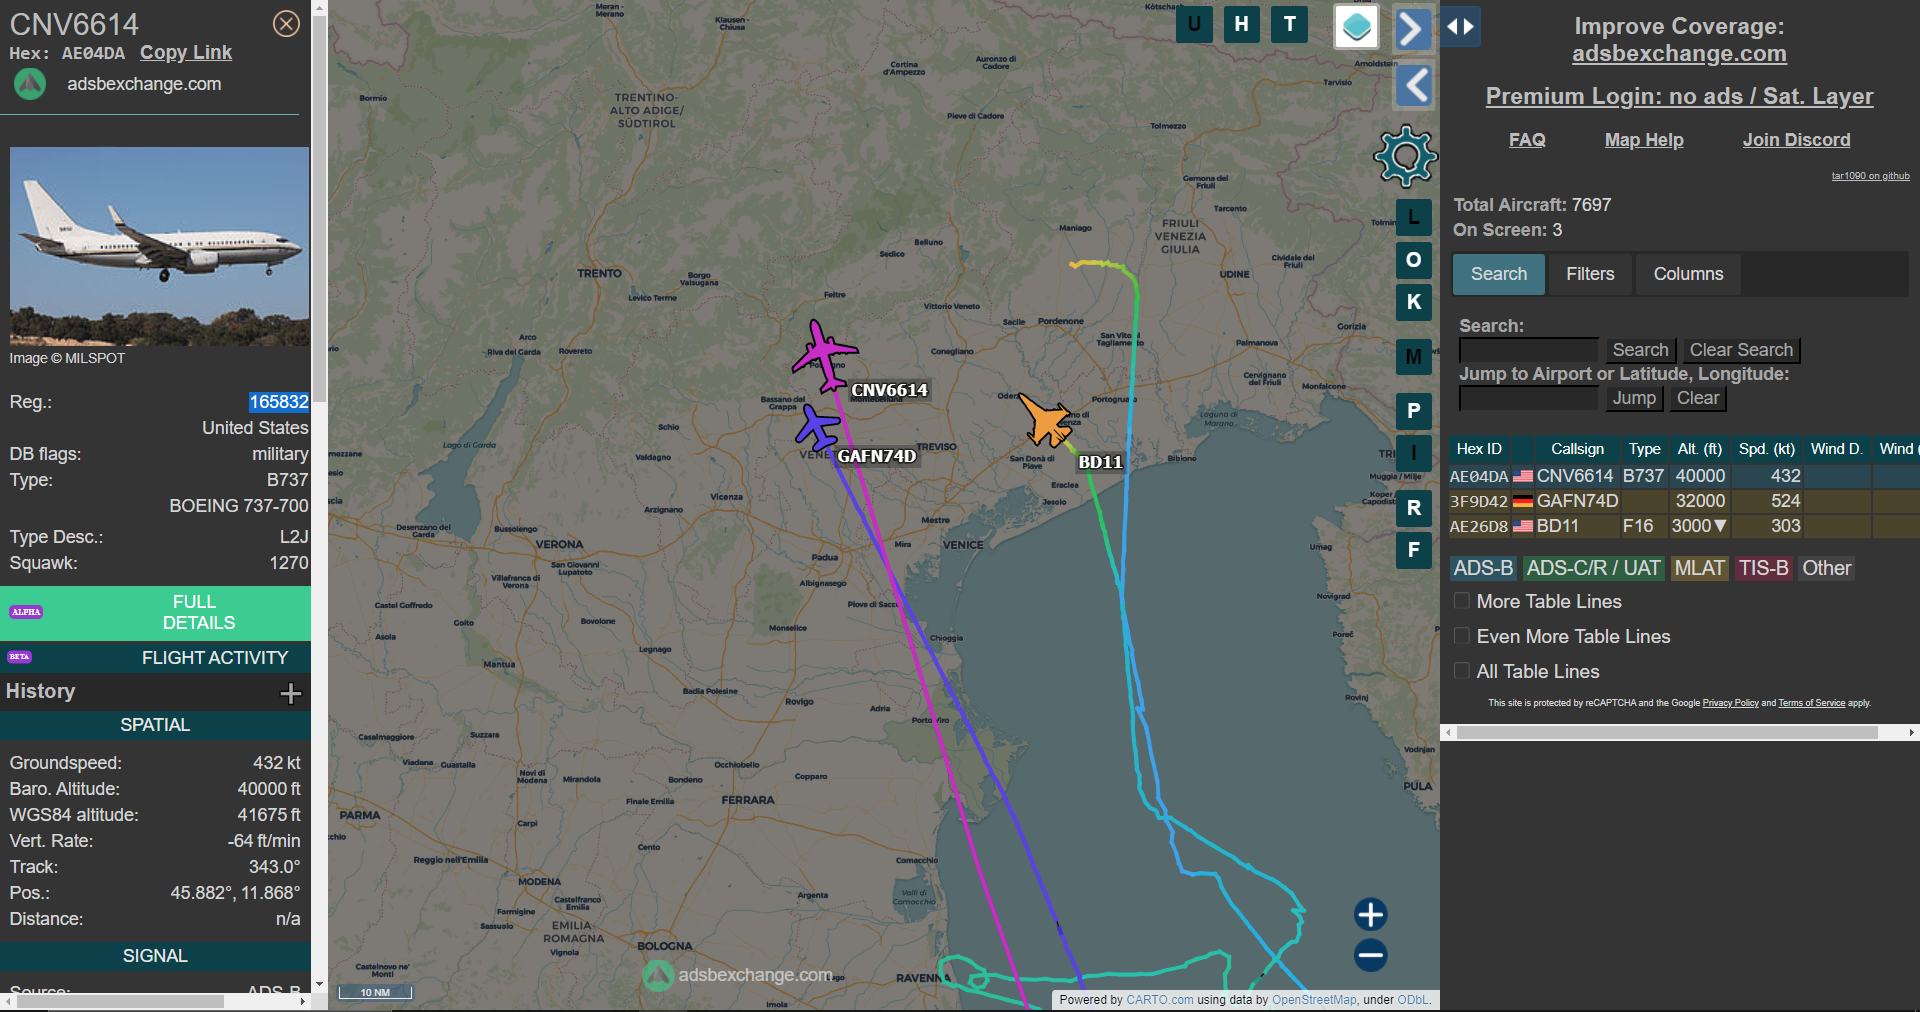This screenshot has width=1920, height=1012.
Task: Zoom in with the plus button
Action: click(x=1370, y=914)
